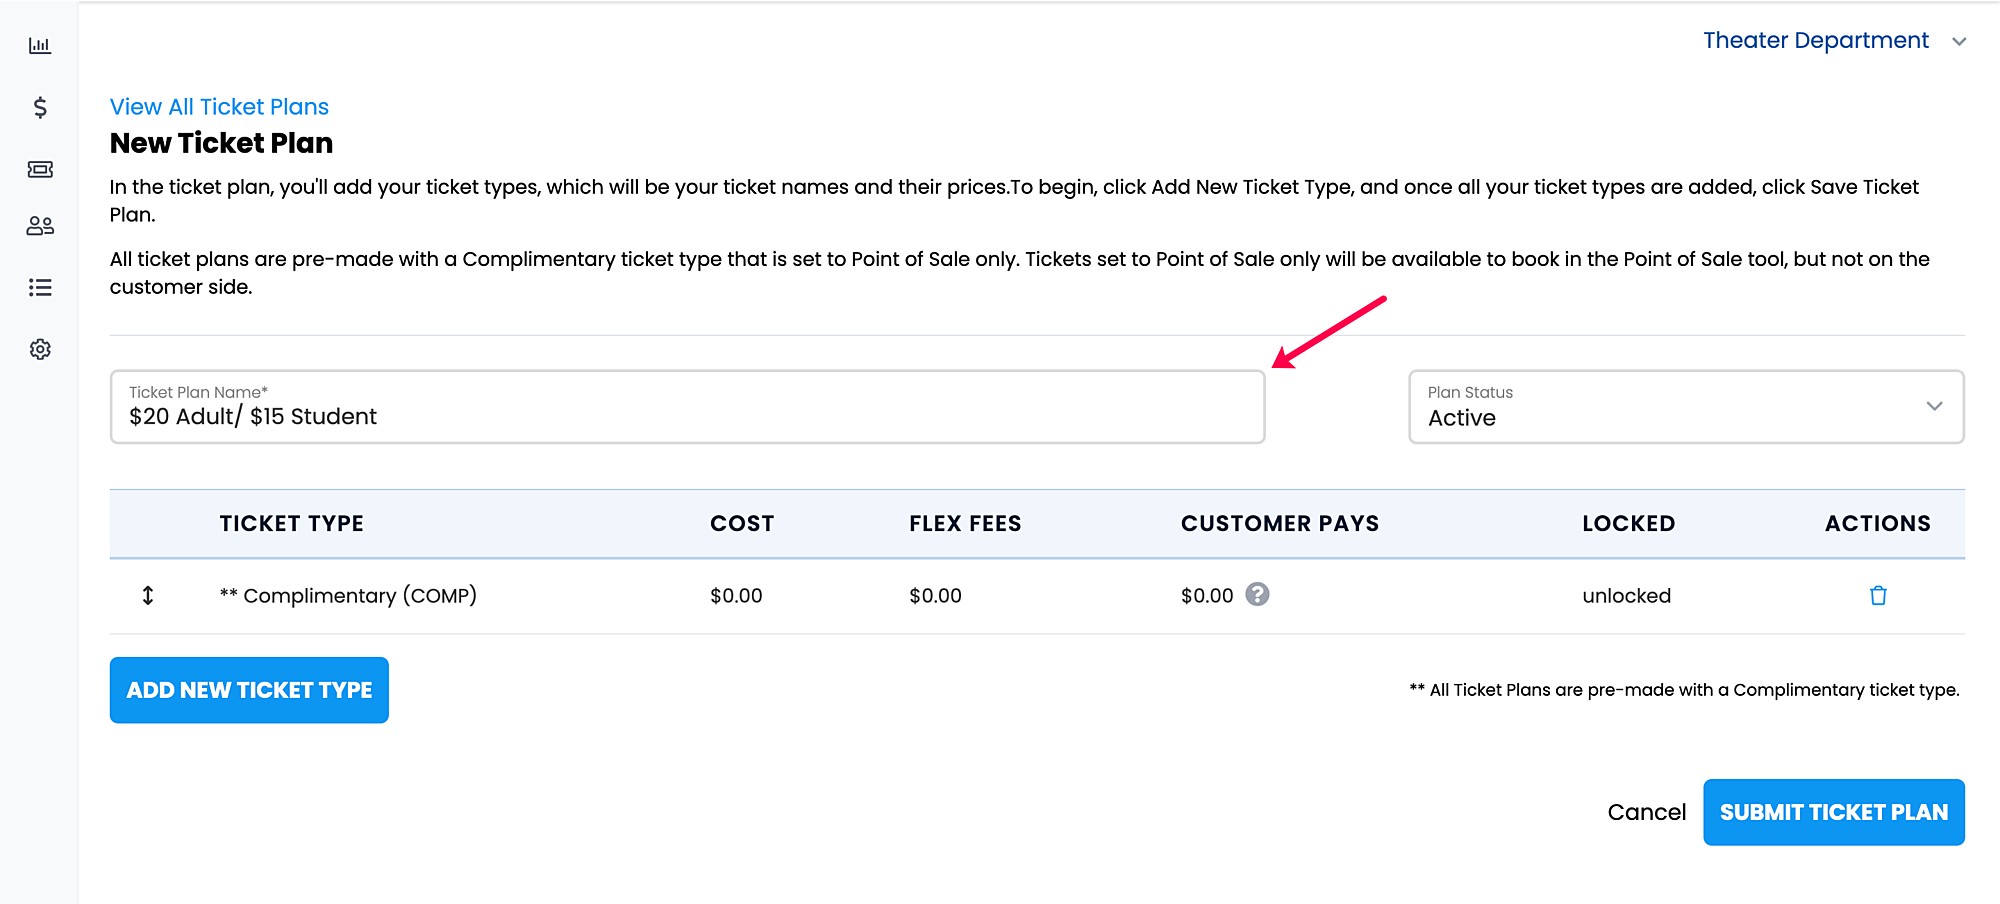
Task: Delete the Complimentary ticket with trash icon
Action: click(1878, 596)
